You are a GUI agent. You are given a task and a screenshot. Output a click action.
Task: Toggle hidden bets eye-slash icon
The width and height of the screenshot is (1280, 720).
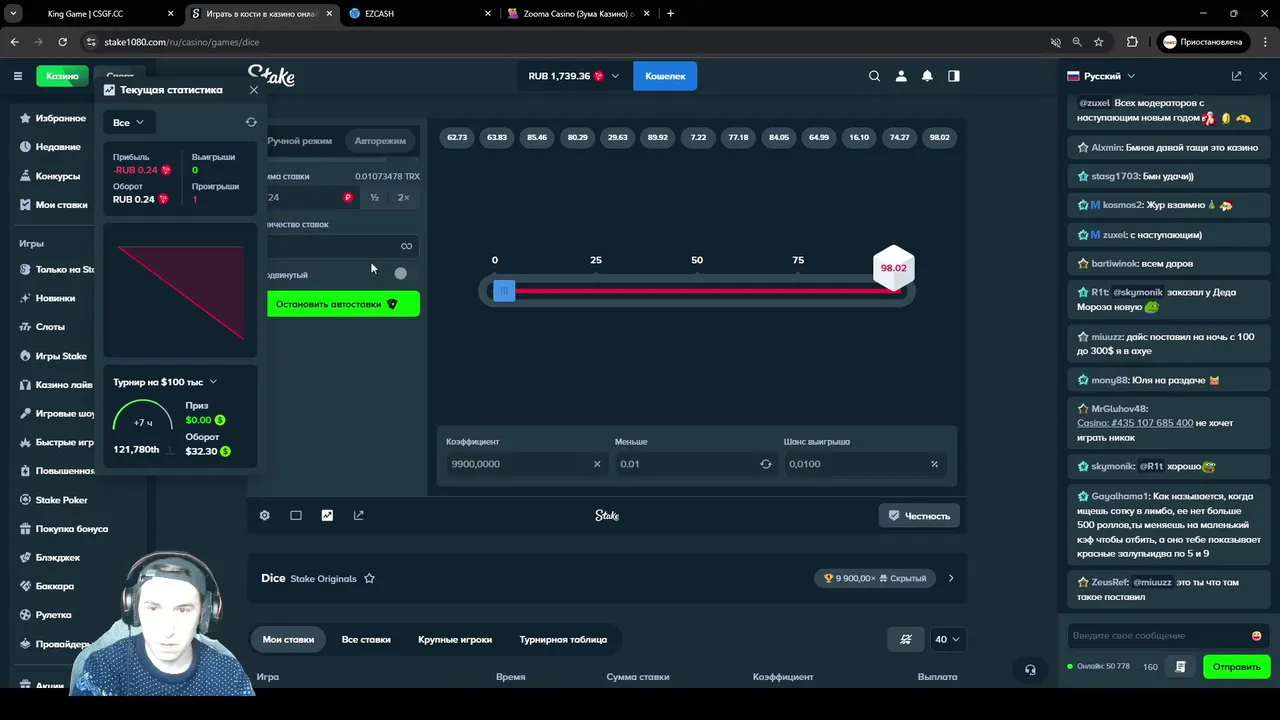(906, 639)
